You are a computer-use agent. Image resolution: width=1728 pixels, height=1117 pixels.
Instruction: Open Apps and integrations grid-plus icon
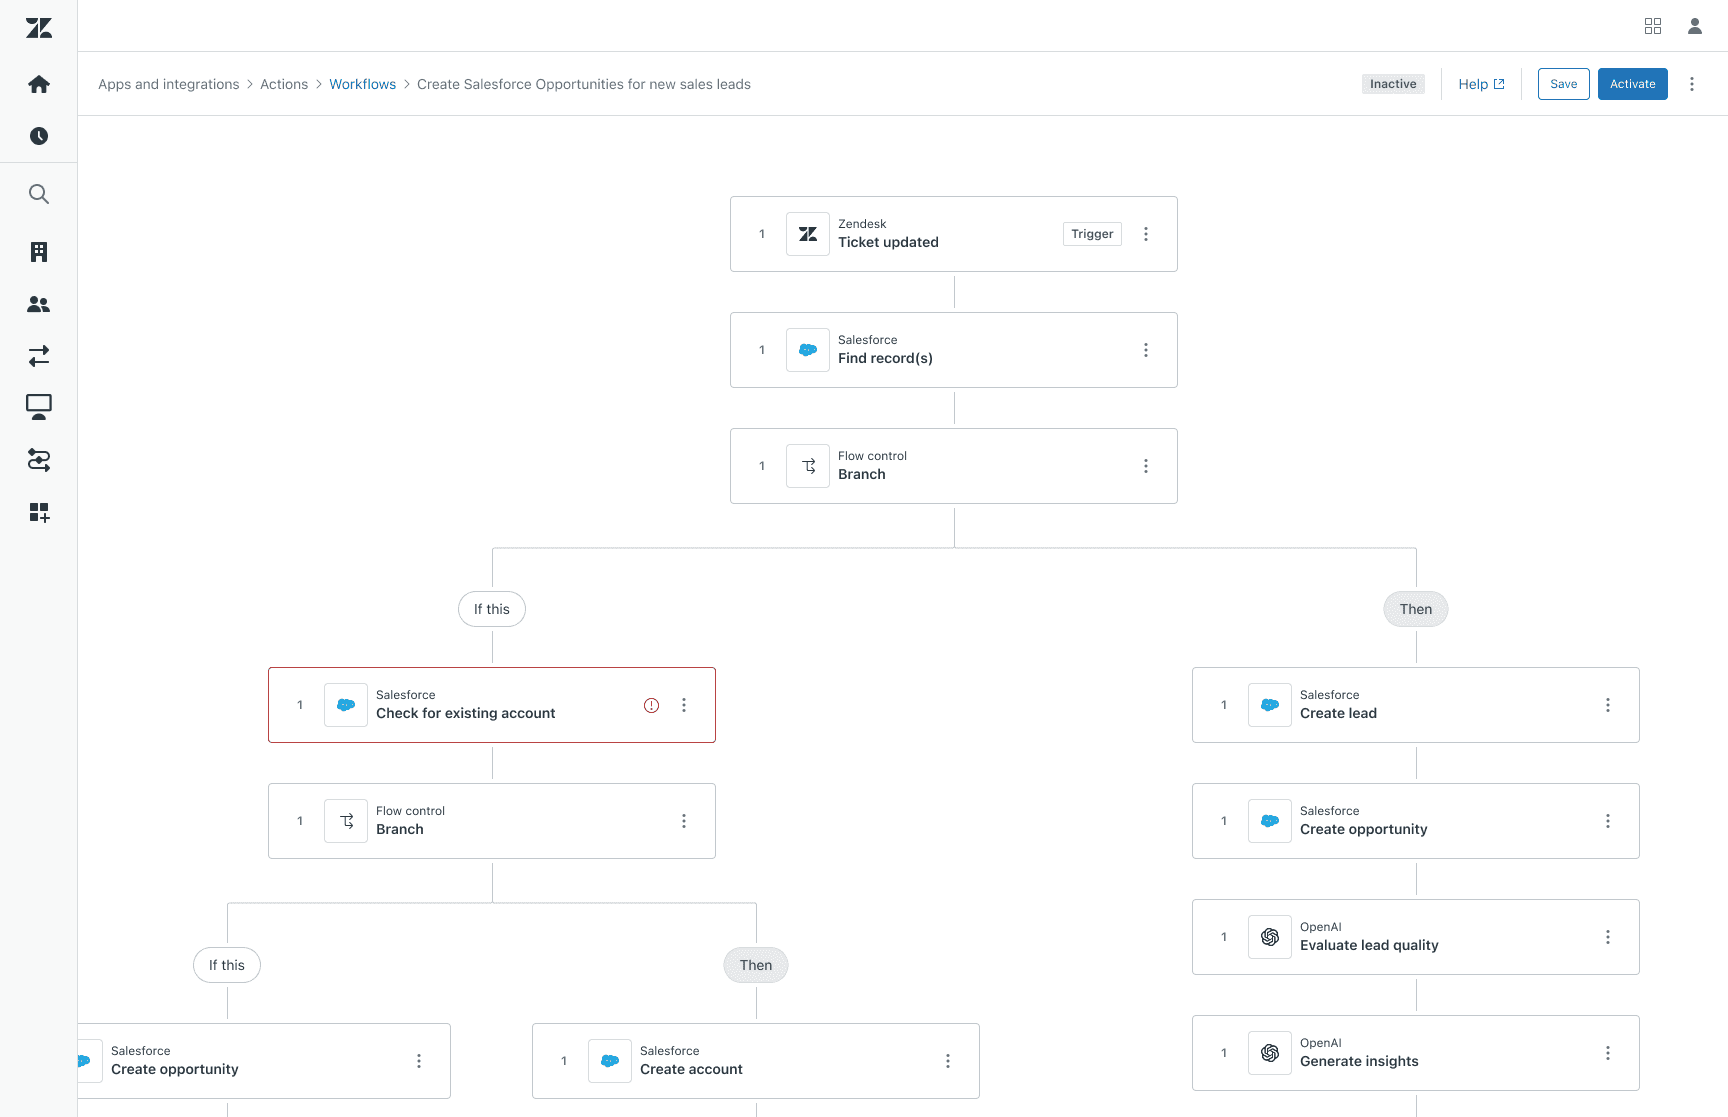click(39, 512)
